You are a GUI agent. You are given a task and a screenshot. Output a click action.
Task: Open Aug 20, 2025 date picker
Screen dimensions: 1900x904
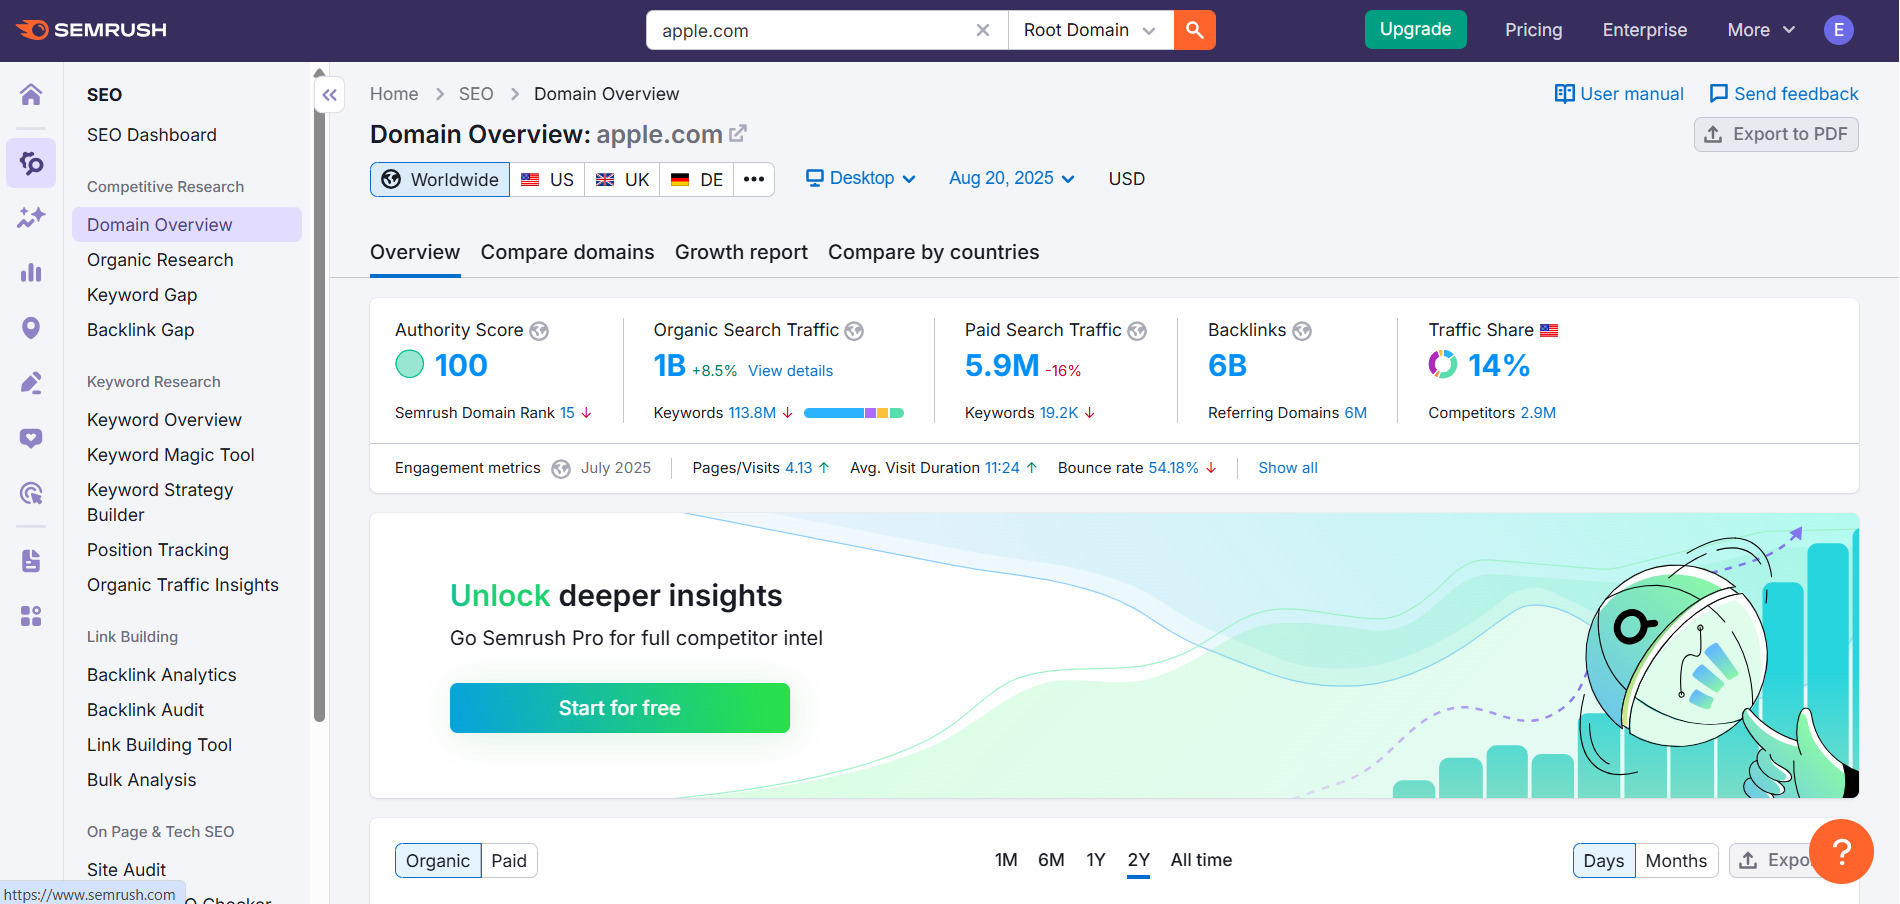click(x=1012, y=178)
